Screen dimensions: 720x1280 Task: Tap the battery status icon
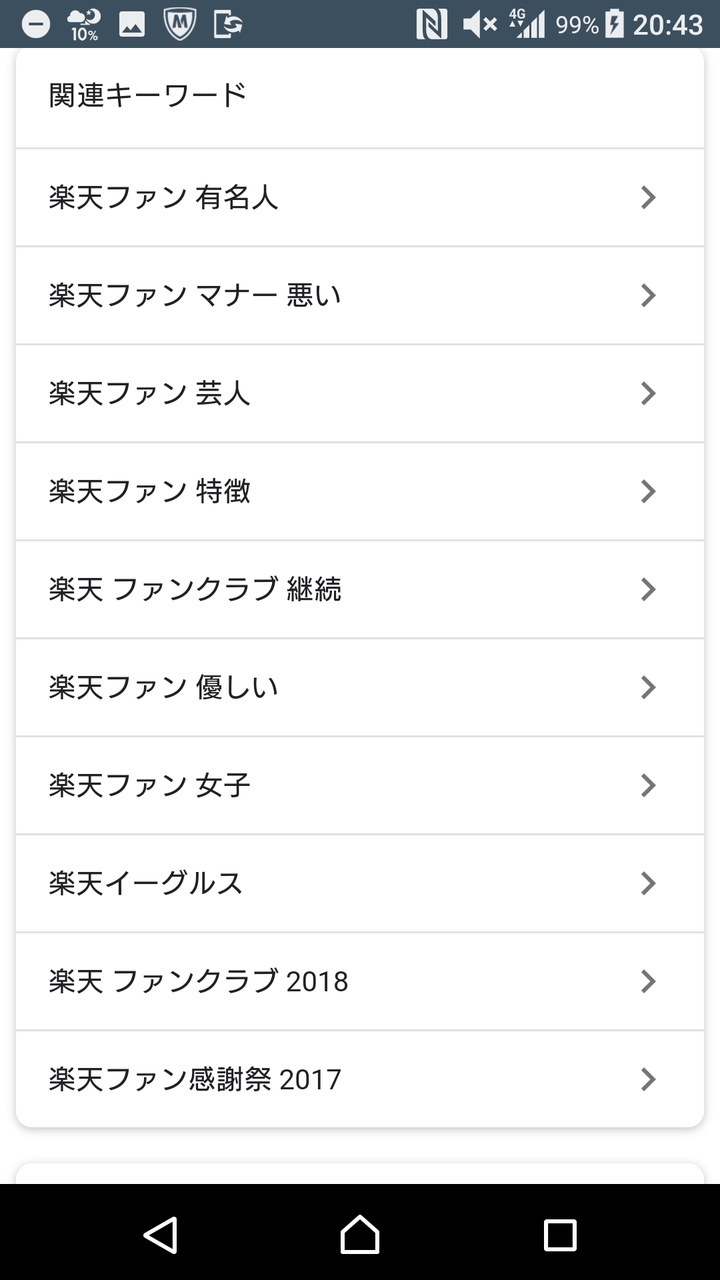[x=614, y=24]
